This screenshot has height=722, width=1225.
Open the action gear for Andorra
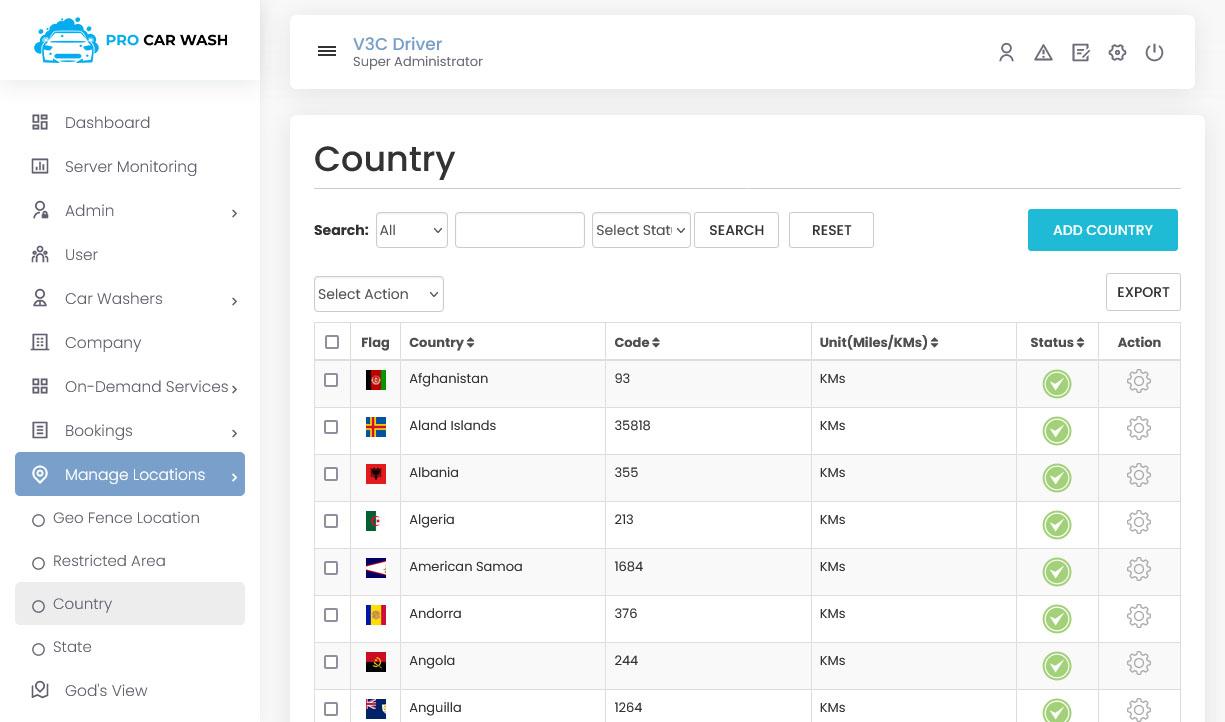[1139, 616]
